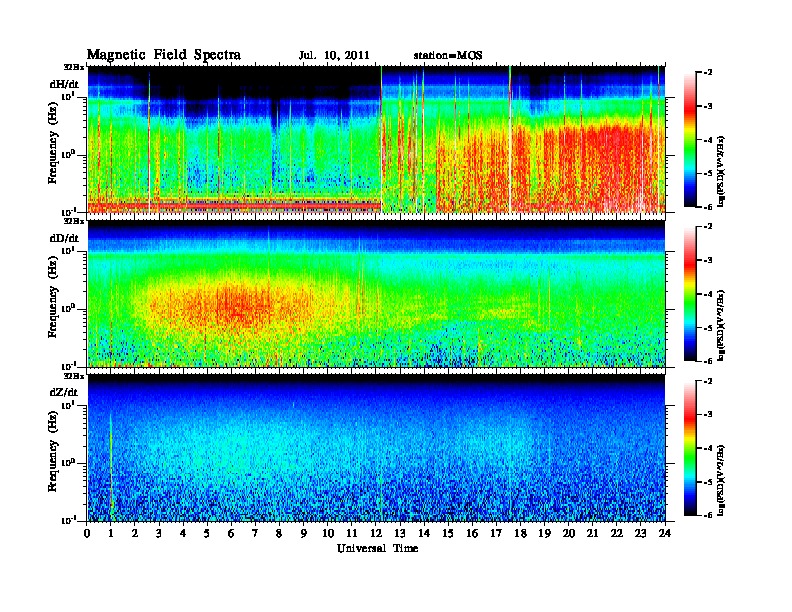Click the "station=MOS" header text
The height and width of the screenshot is (612, 792).
[x=448, y=56]
